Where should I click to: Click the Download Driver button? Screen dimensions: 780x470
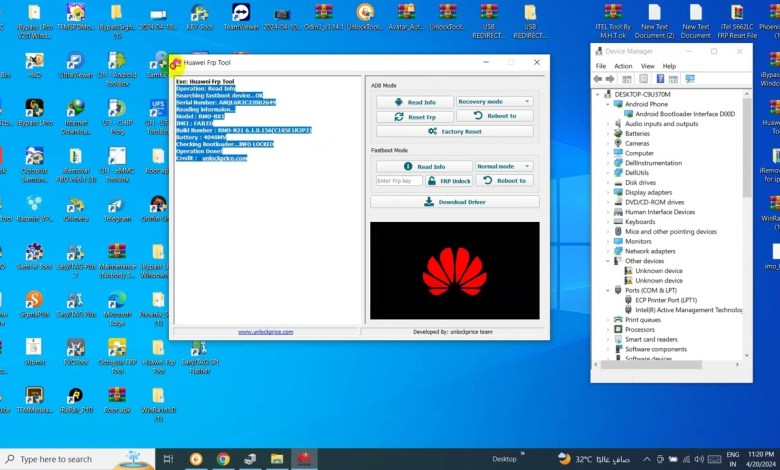[x=454, y=201]
